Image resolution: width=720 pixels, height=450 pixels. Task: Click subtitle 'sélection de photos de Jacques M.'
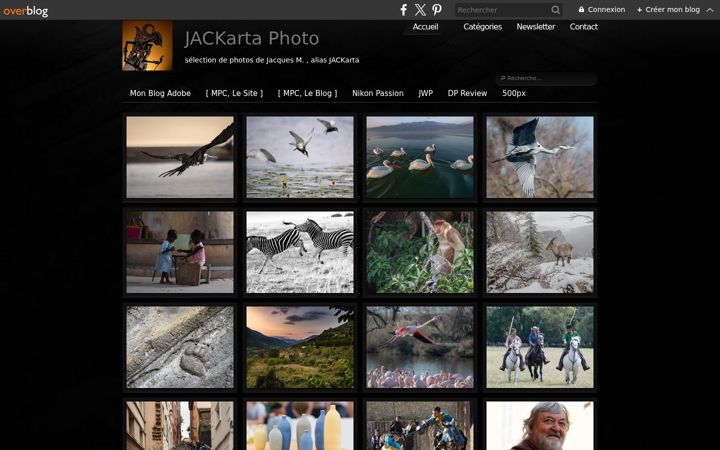coord(244,60)
